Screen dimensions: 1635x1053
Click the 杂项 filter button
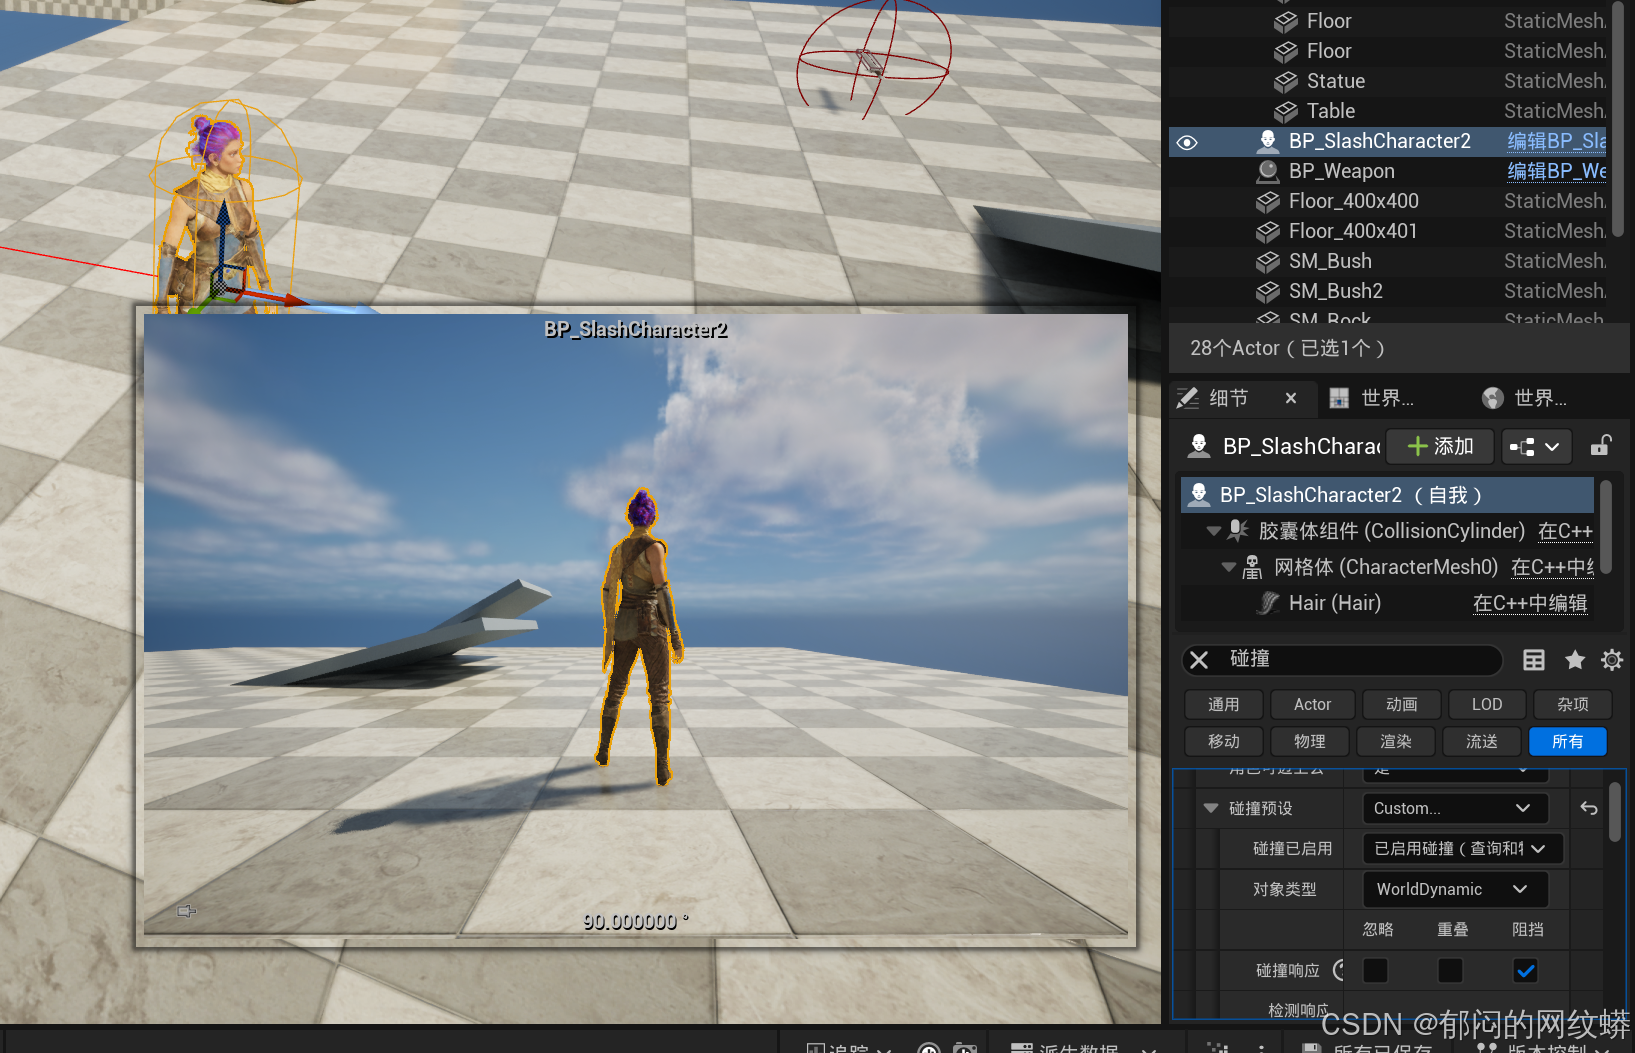pyautogui.click(x=1573, y=705)
